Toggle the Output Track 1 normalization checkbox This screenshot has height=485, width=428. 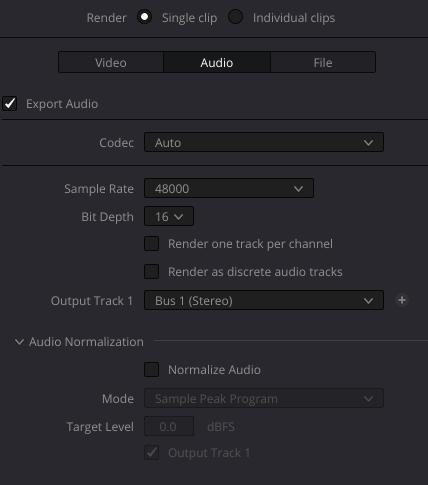tap(151, 453)
